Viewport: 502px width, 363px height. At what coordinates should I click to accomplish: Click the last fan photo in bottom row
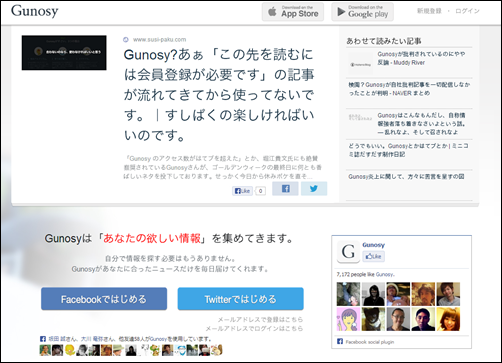pyautogui.click(x=448, y=319)
